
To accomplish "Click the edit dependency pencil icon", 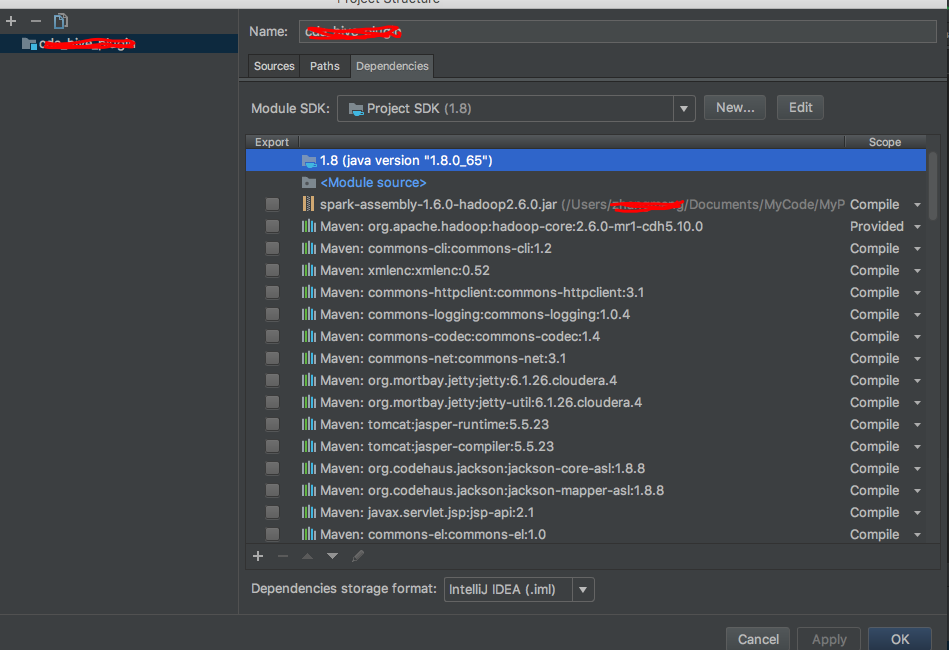I will tap(358, 556).
